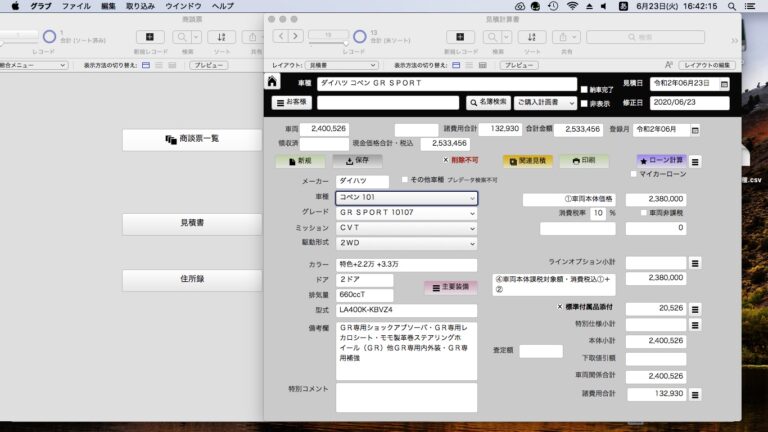This screenshot has width=768, height=432.
Task: Open the Notification Center icon
Action: (x=750, y=6)
